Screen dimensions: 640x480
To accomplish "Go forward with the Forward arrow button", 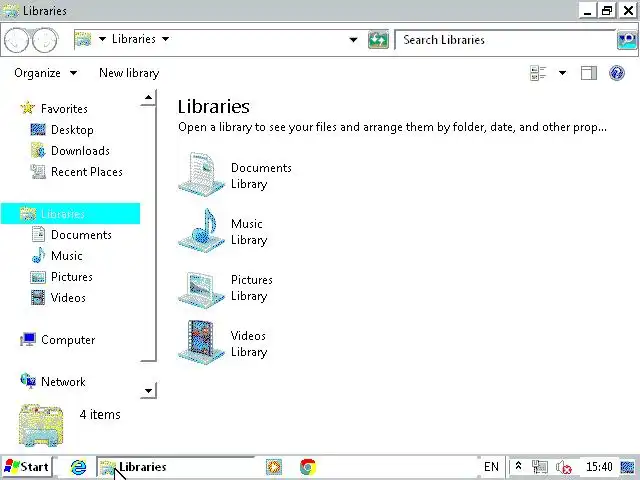I will 44,40.
